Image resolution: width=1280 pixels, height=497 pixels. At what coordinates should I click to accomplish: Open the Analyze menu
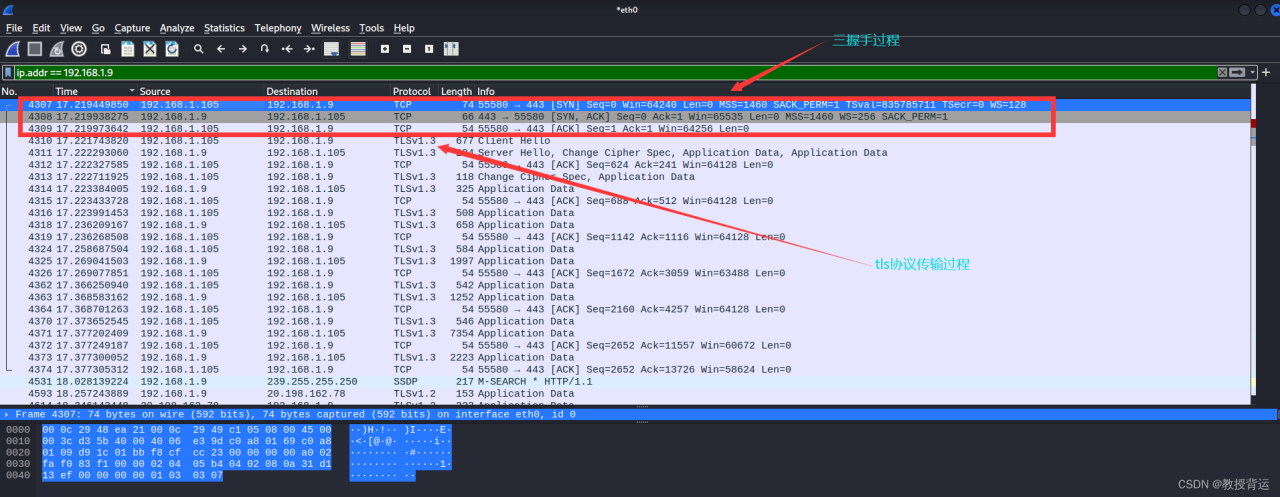177,28
